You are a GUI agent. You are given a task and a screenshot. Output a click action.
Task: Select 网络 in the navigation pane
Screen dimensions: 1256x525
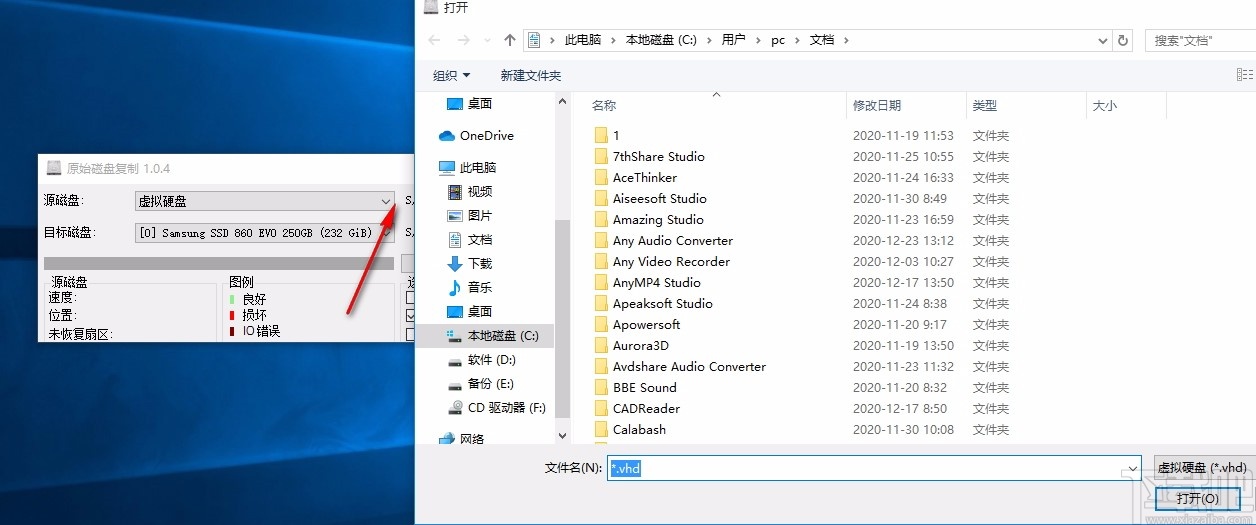tap(462, 438)
